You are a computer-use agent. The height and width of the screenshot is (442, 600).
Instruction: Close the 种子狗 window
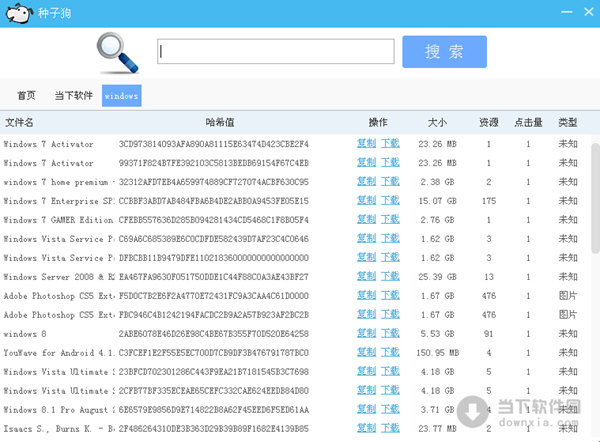point(589,12)
